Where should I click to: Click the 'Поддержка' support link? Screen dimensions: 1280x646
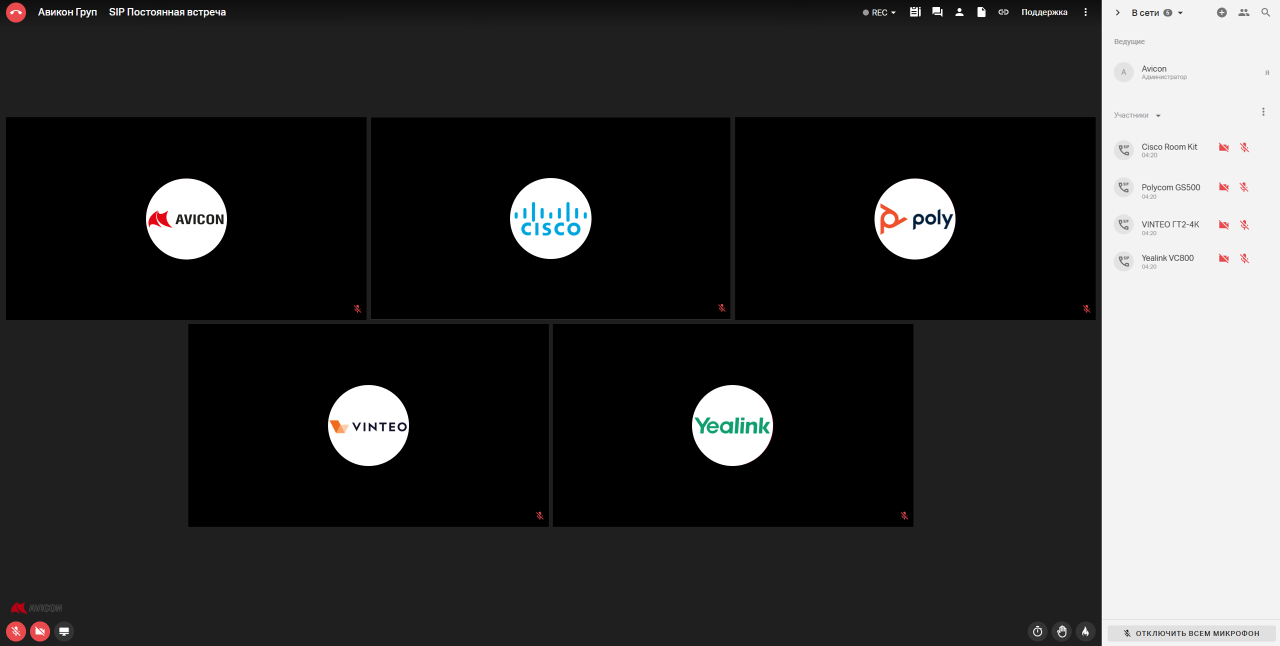(x=1044, y=12)
